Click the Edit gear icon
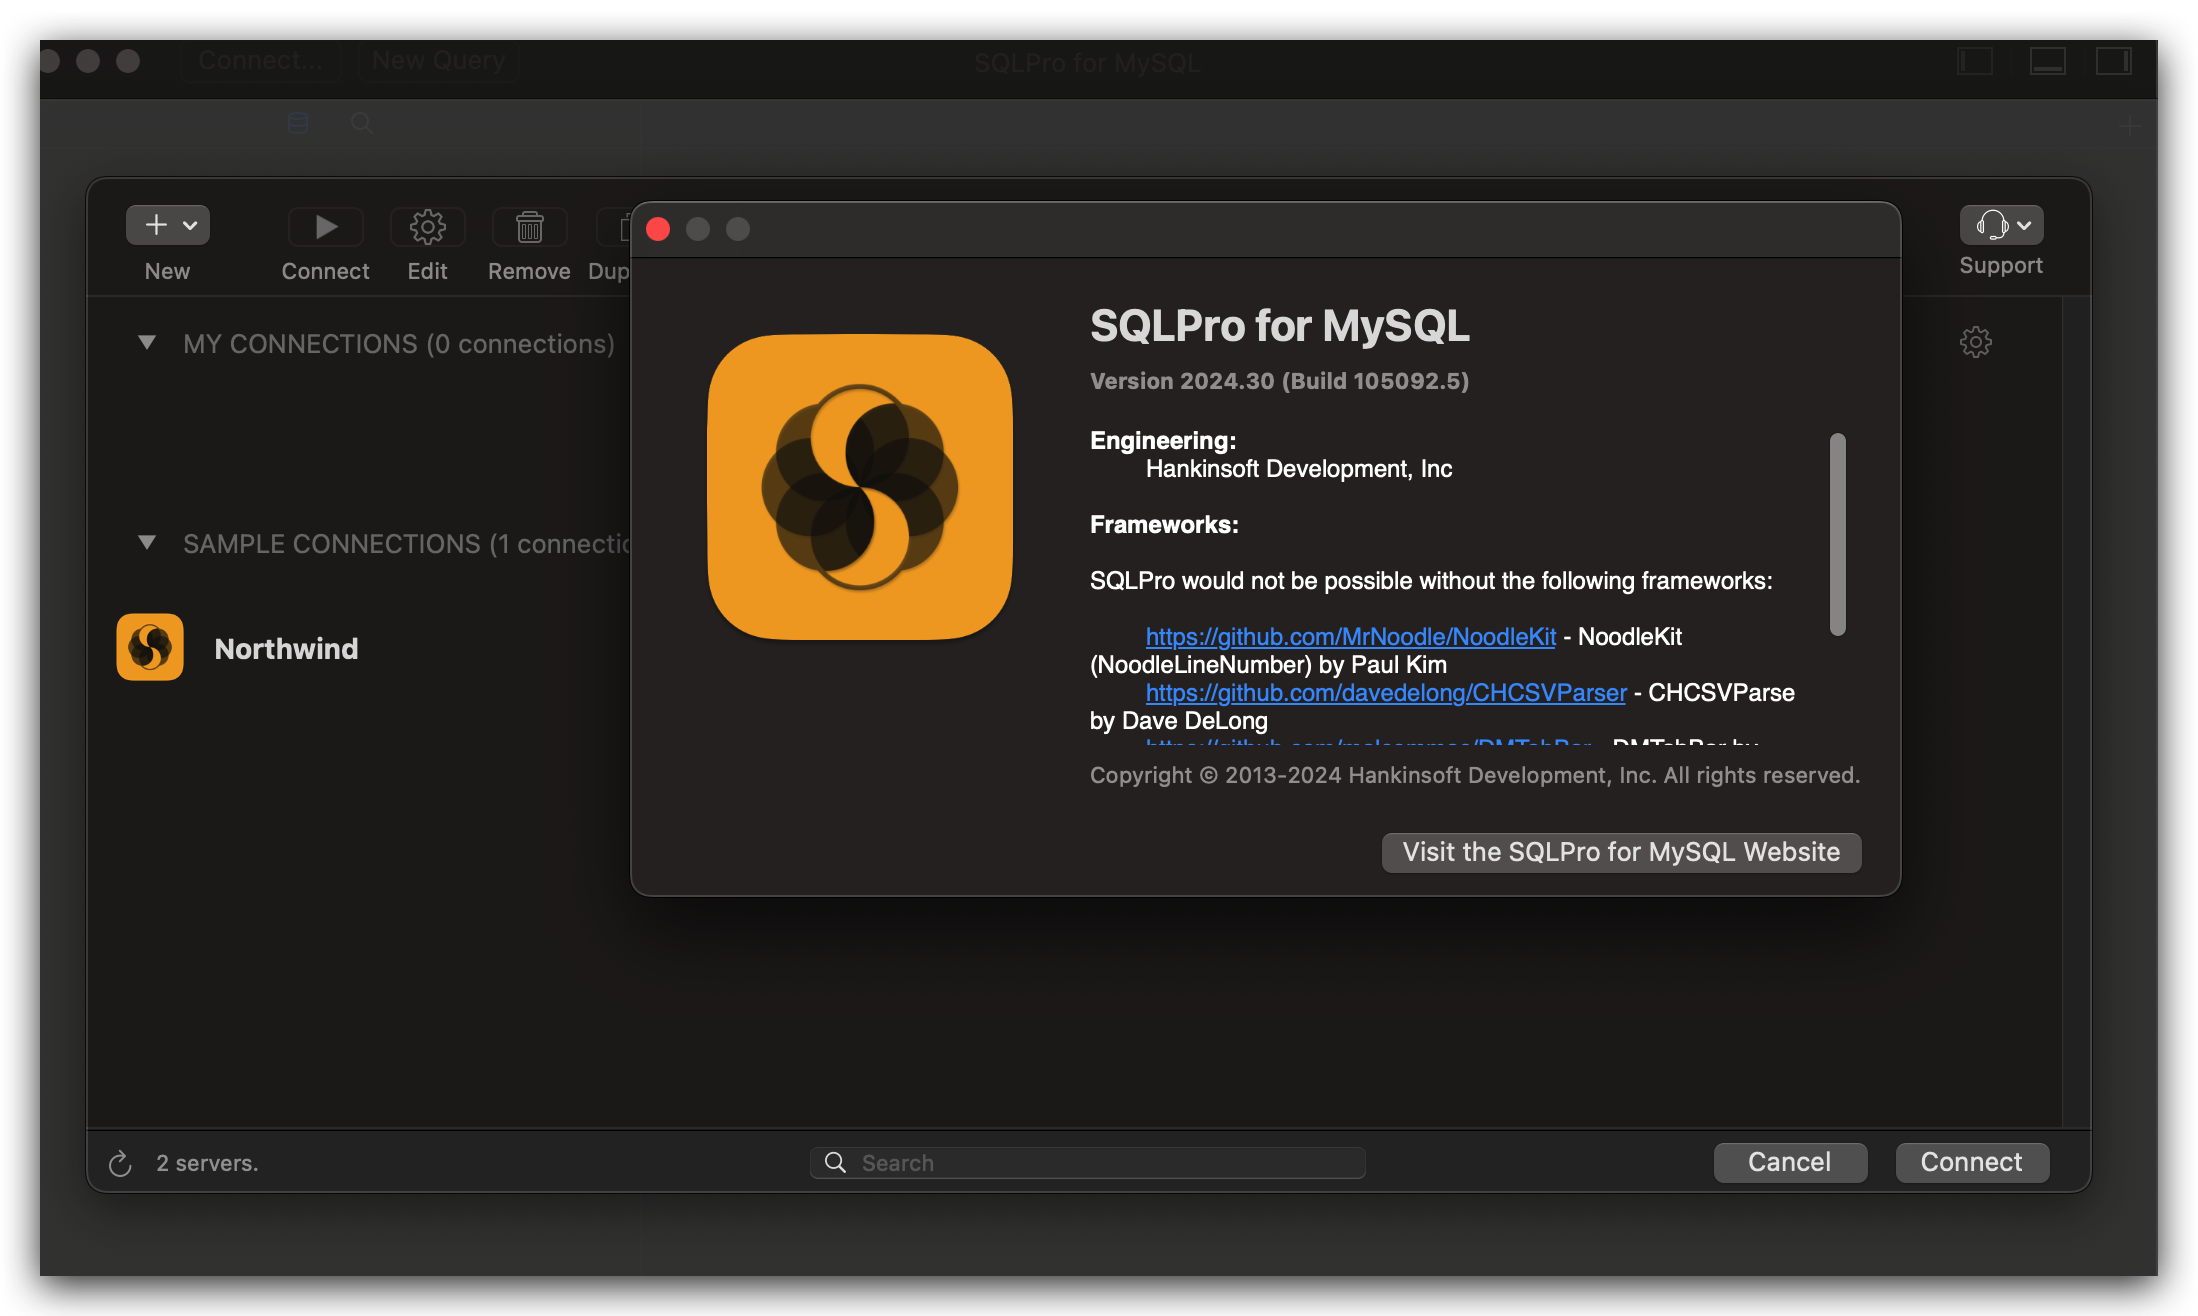Screen dimensions: 2198x1316 [x=427, y=227]
